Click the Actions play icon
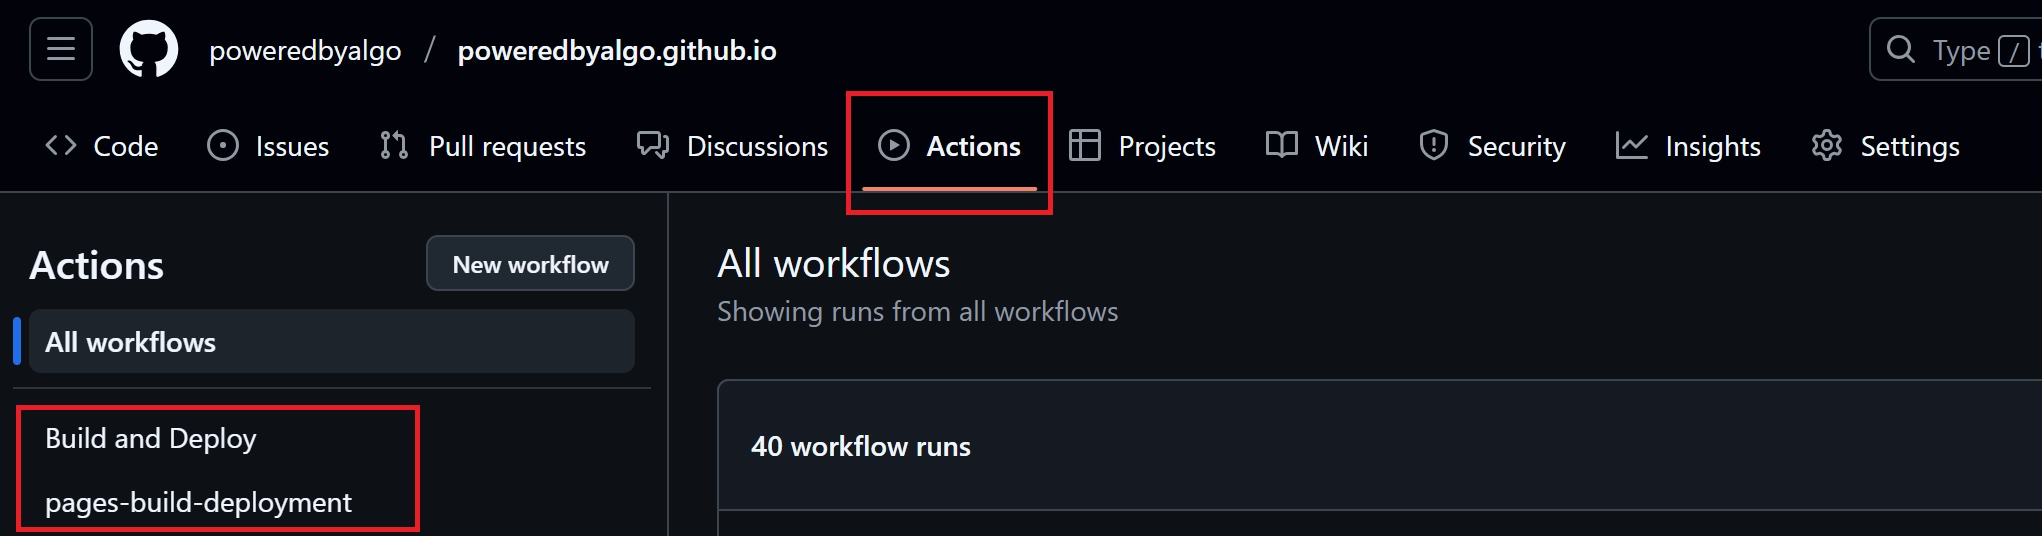The width and height of the screenshot is (2042, 536). (894, 146)
